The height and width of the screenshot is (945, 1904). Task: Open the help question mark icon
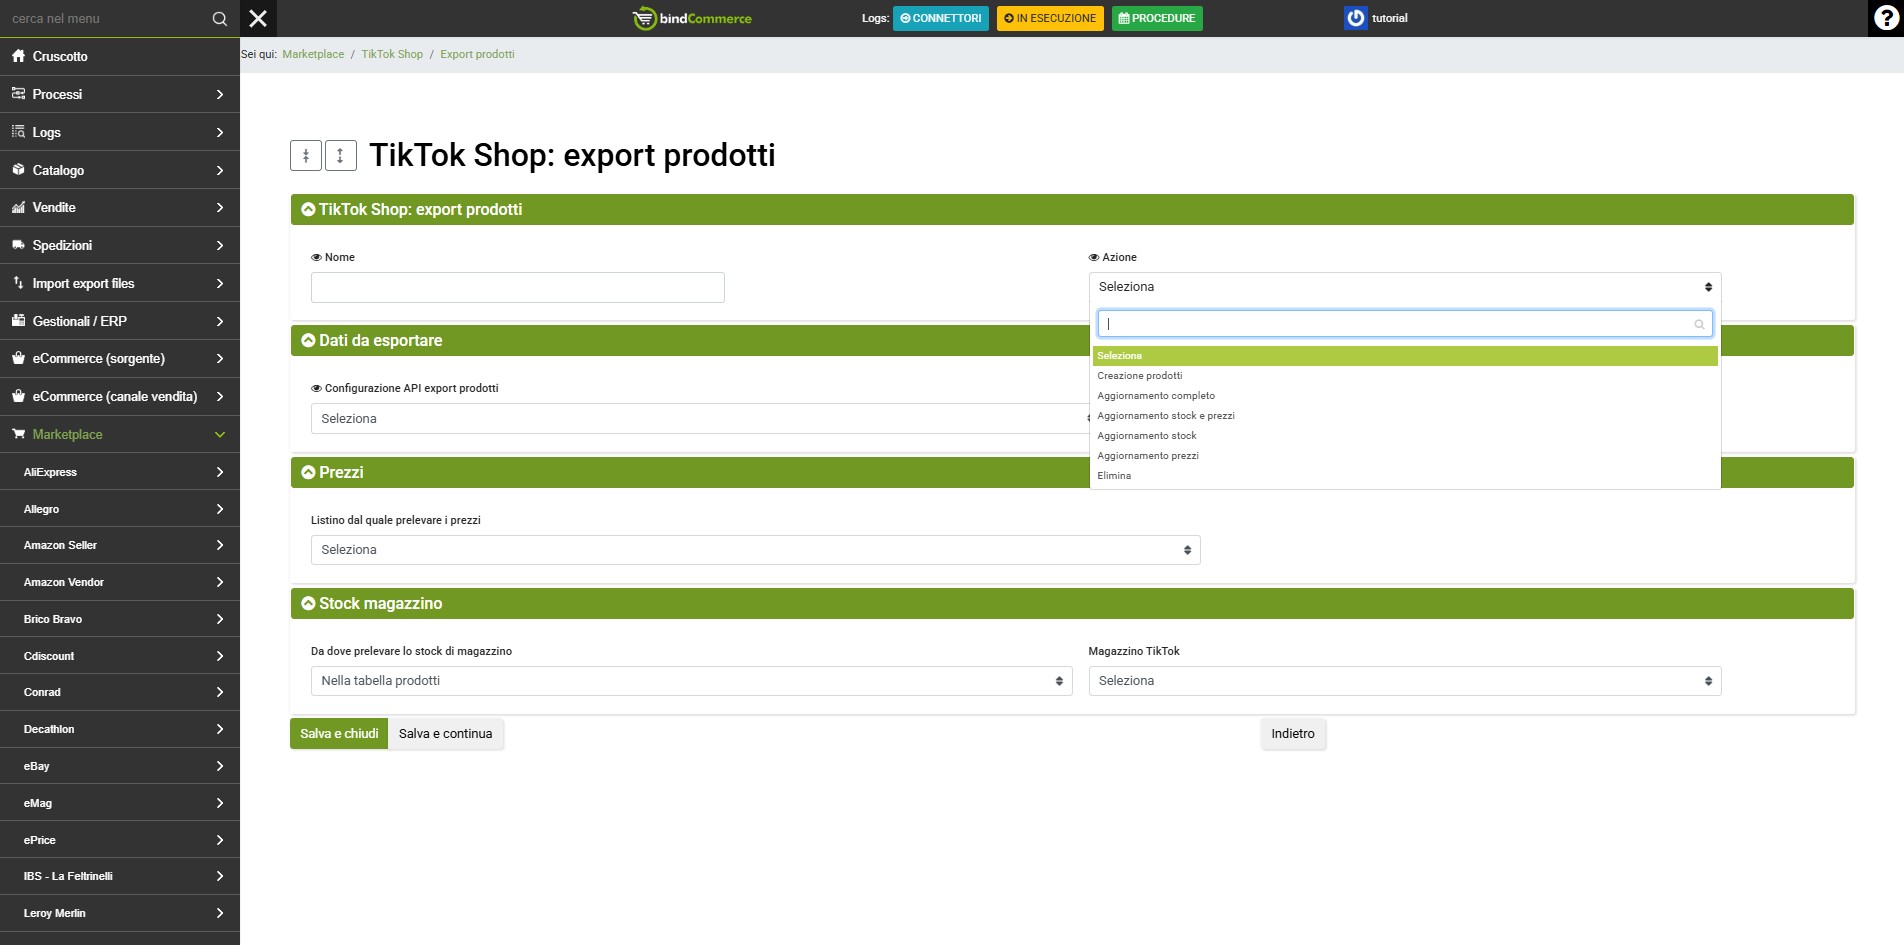coord(1885,18)
